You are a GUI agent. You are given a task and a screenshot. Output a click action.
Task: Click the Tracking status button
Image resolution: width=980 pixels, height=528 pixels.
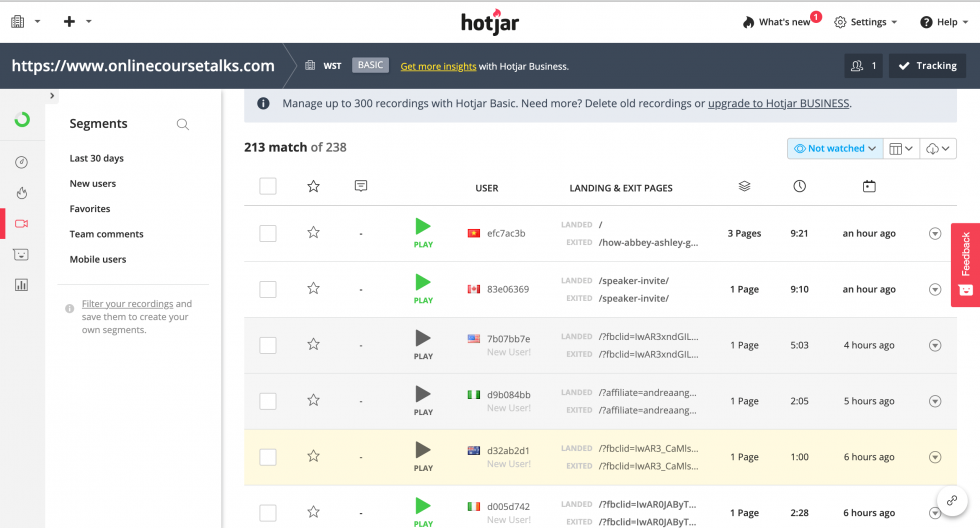coord(928,66)
